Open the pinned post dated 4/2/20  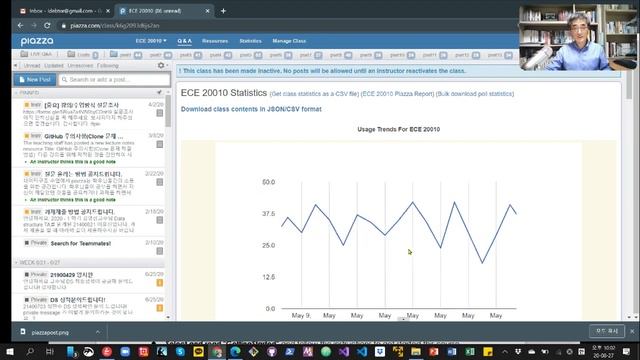89,114
